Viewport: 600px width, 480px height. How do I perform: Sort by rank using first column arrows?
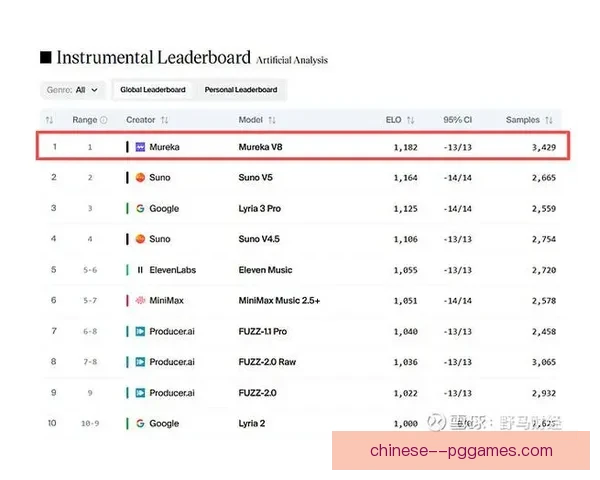pos(49,120)
